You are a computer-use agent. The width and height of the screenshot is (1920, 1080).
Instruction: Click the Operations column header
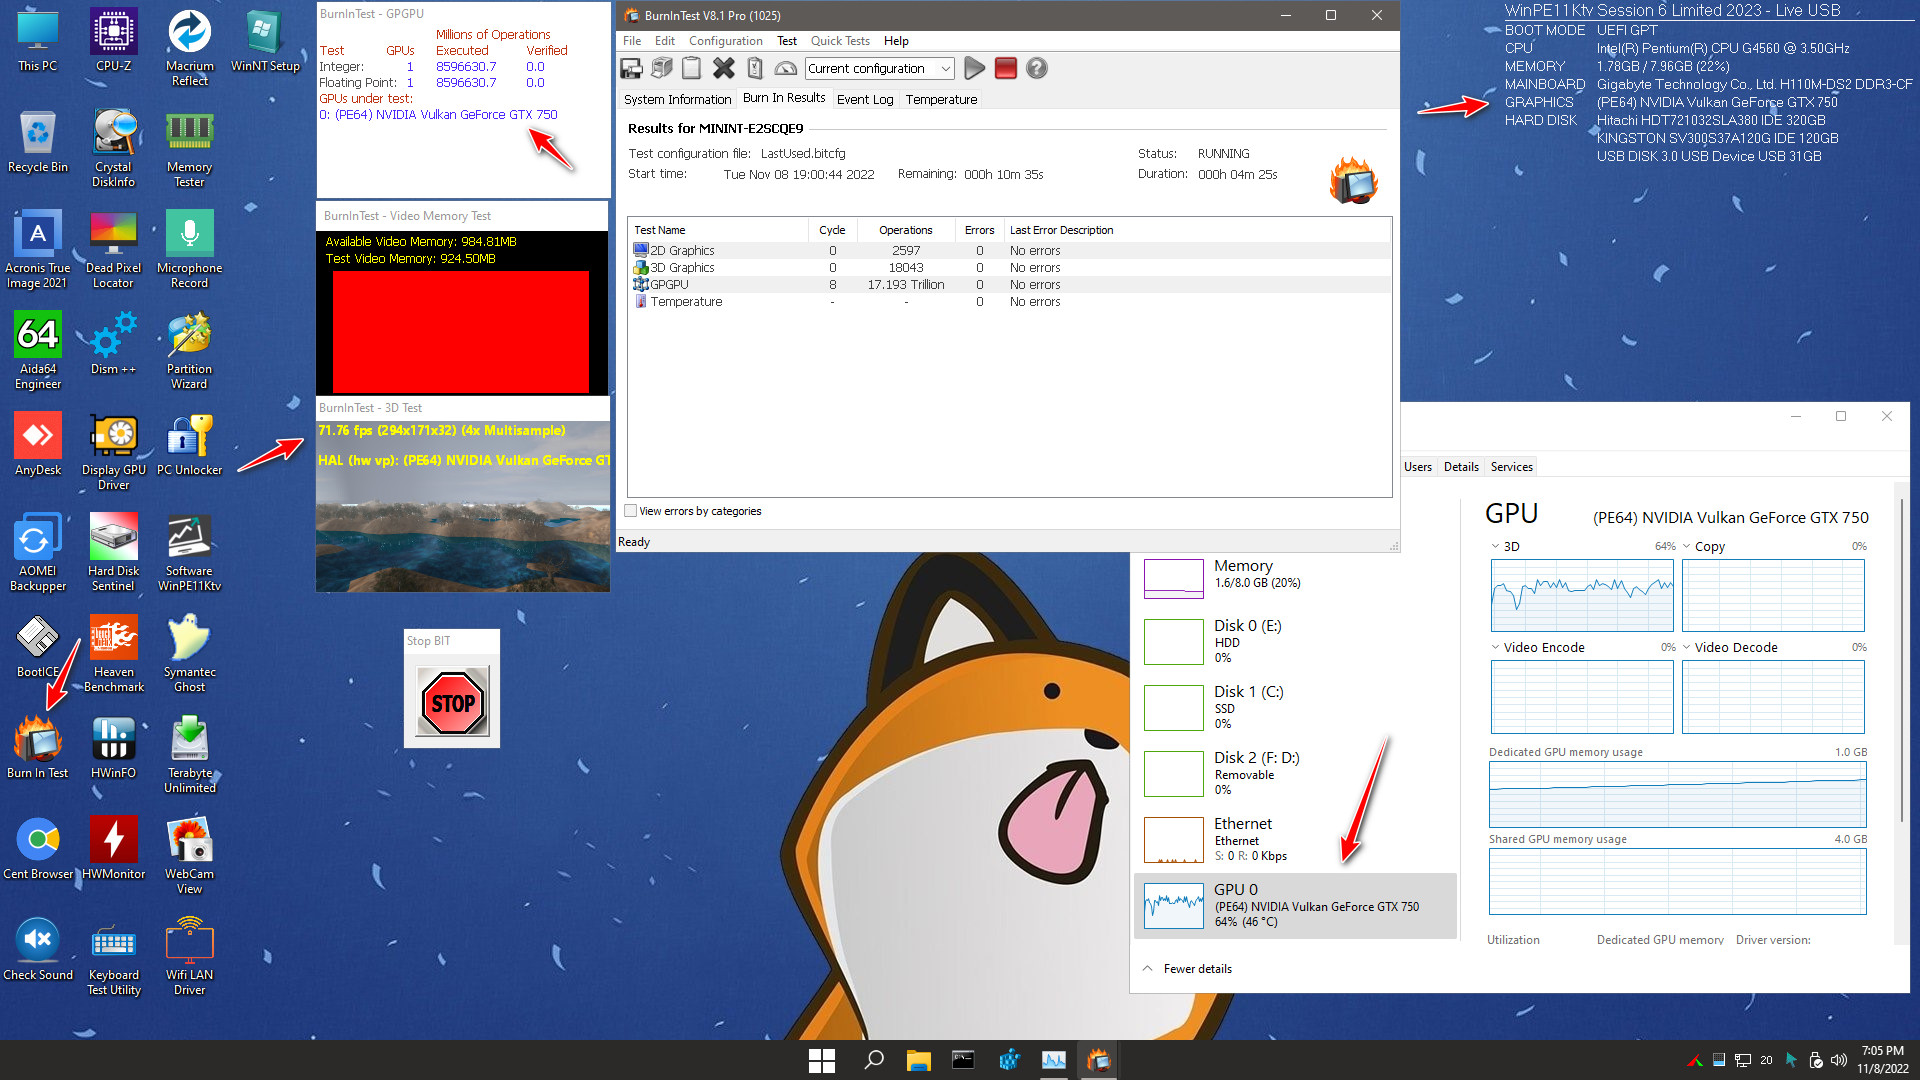click(906, 230)
